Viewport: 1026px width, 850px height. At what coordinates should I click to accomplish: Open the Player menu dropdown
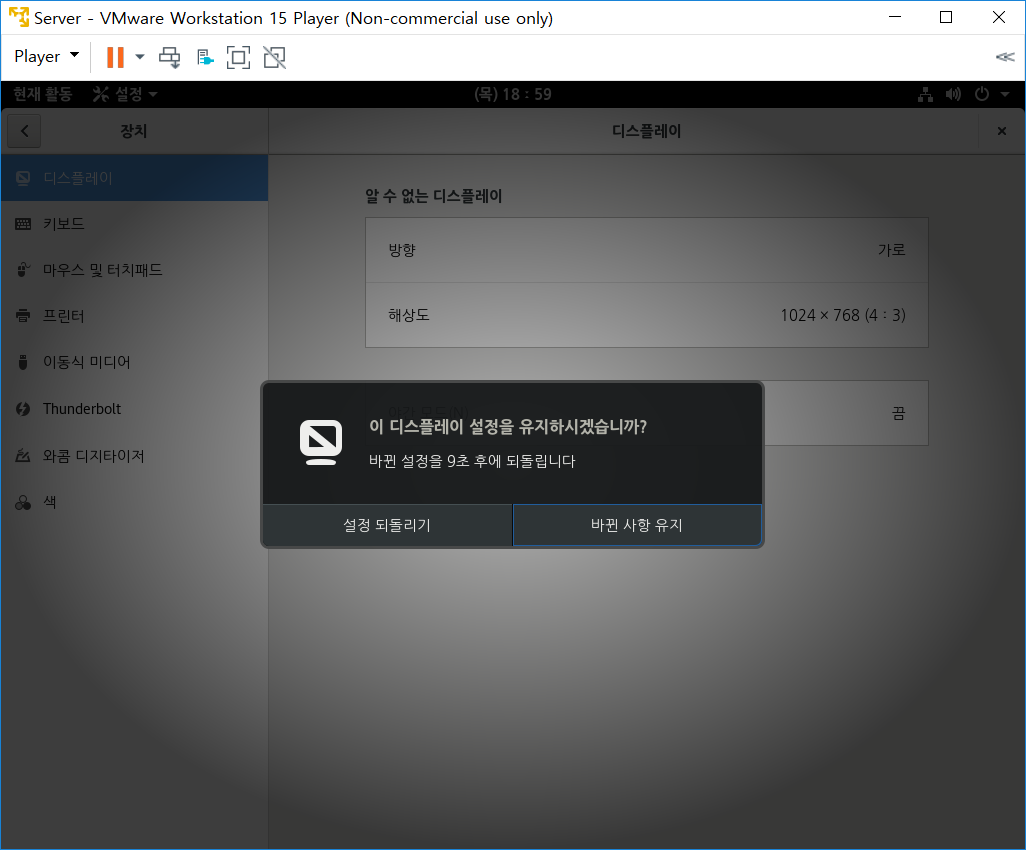click(46, 57)
